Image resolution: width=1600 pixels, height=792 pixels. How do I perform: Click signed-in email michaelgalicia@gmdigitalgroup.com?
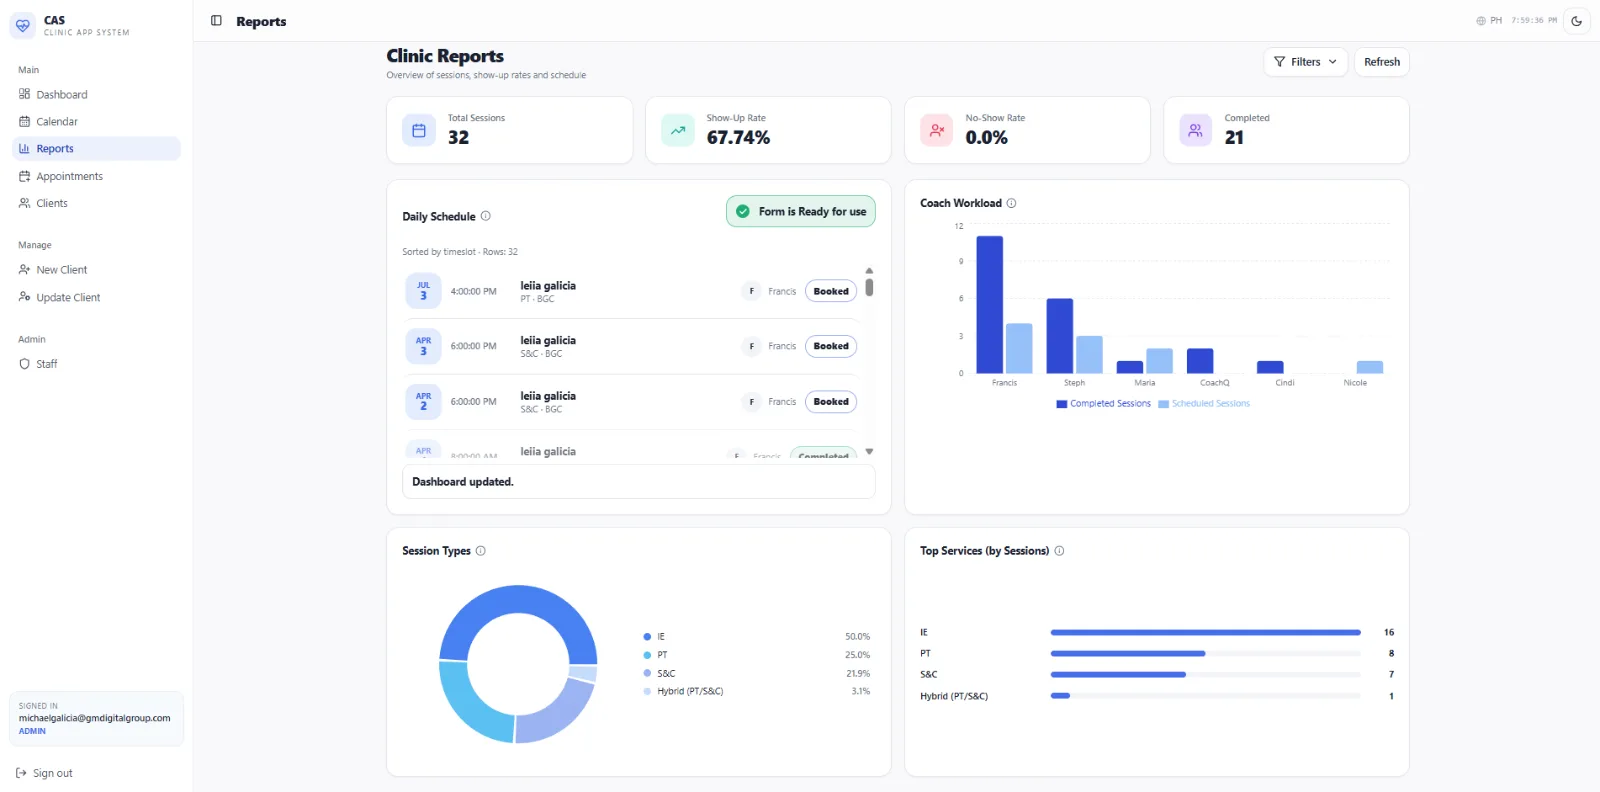94,718
